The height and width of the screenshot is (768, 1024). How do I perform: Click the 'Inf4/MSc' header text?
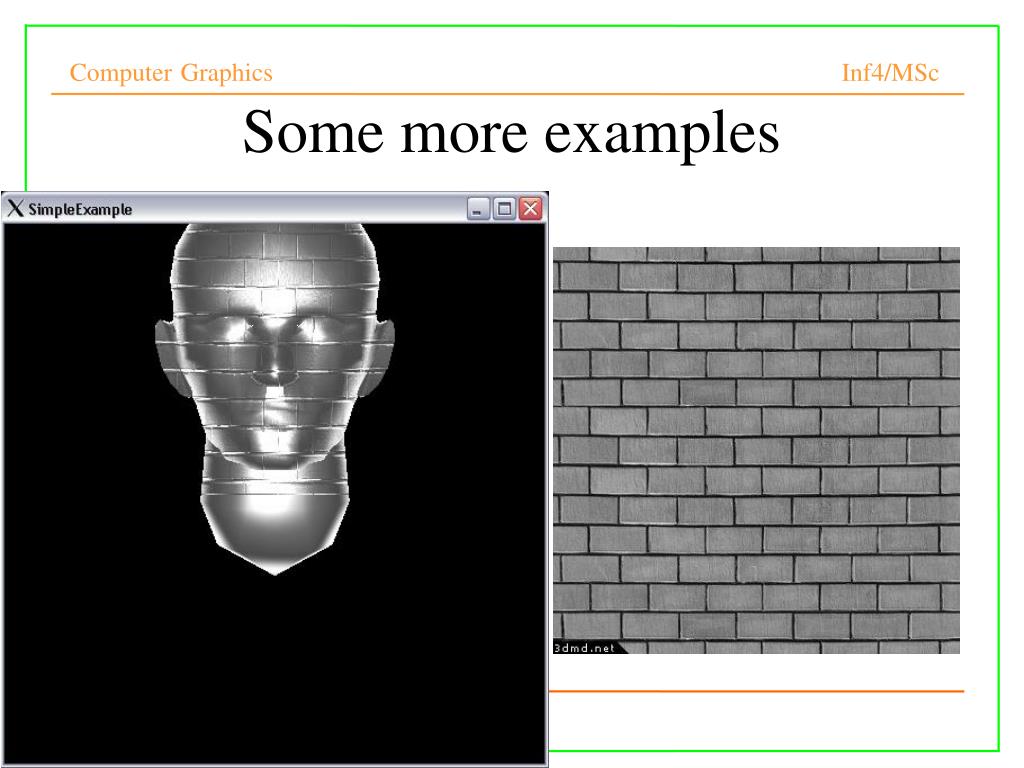[x=889, y=72]
